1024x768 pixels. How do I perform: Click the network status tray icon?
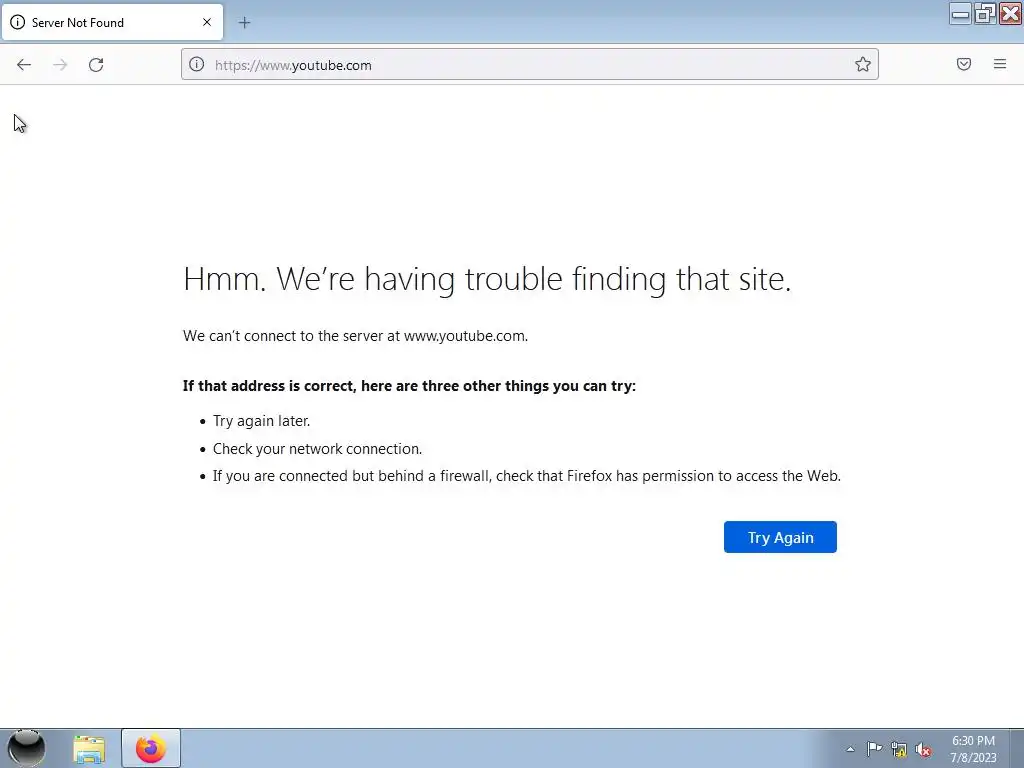[899, 750]
